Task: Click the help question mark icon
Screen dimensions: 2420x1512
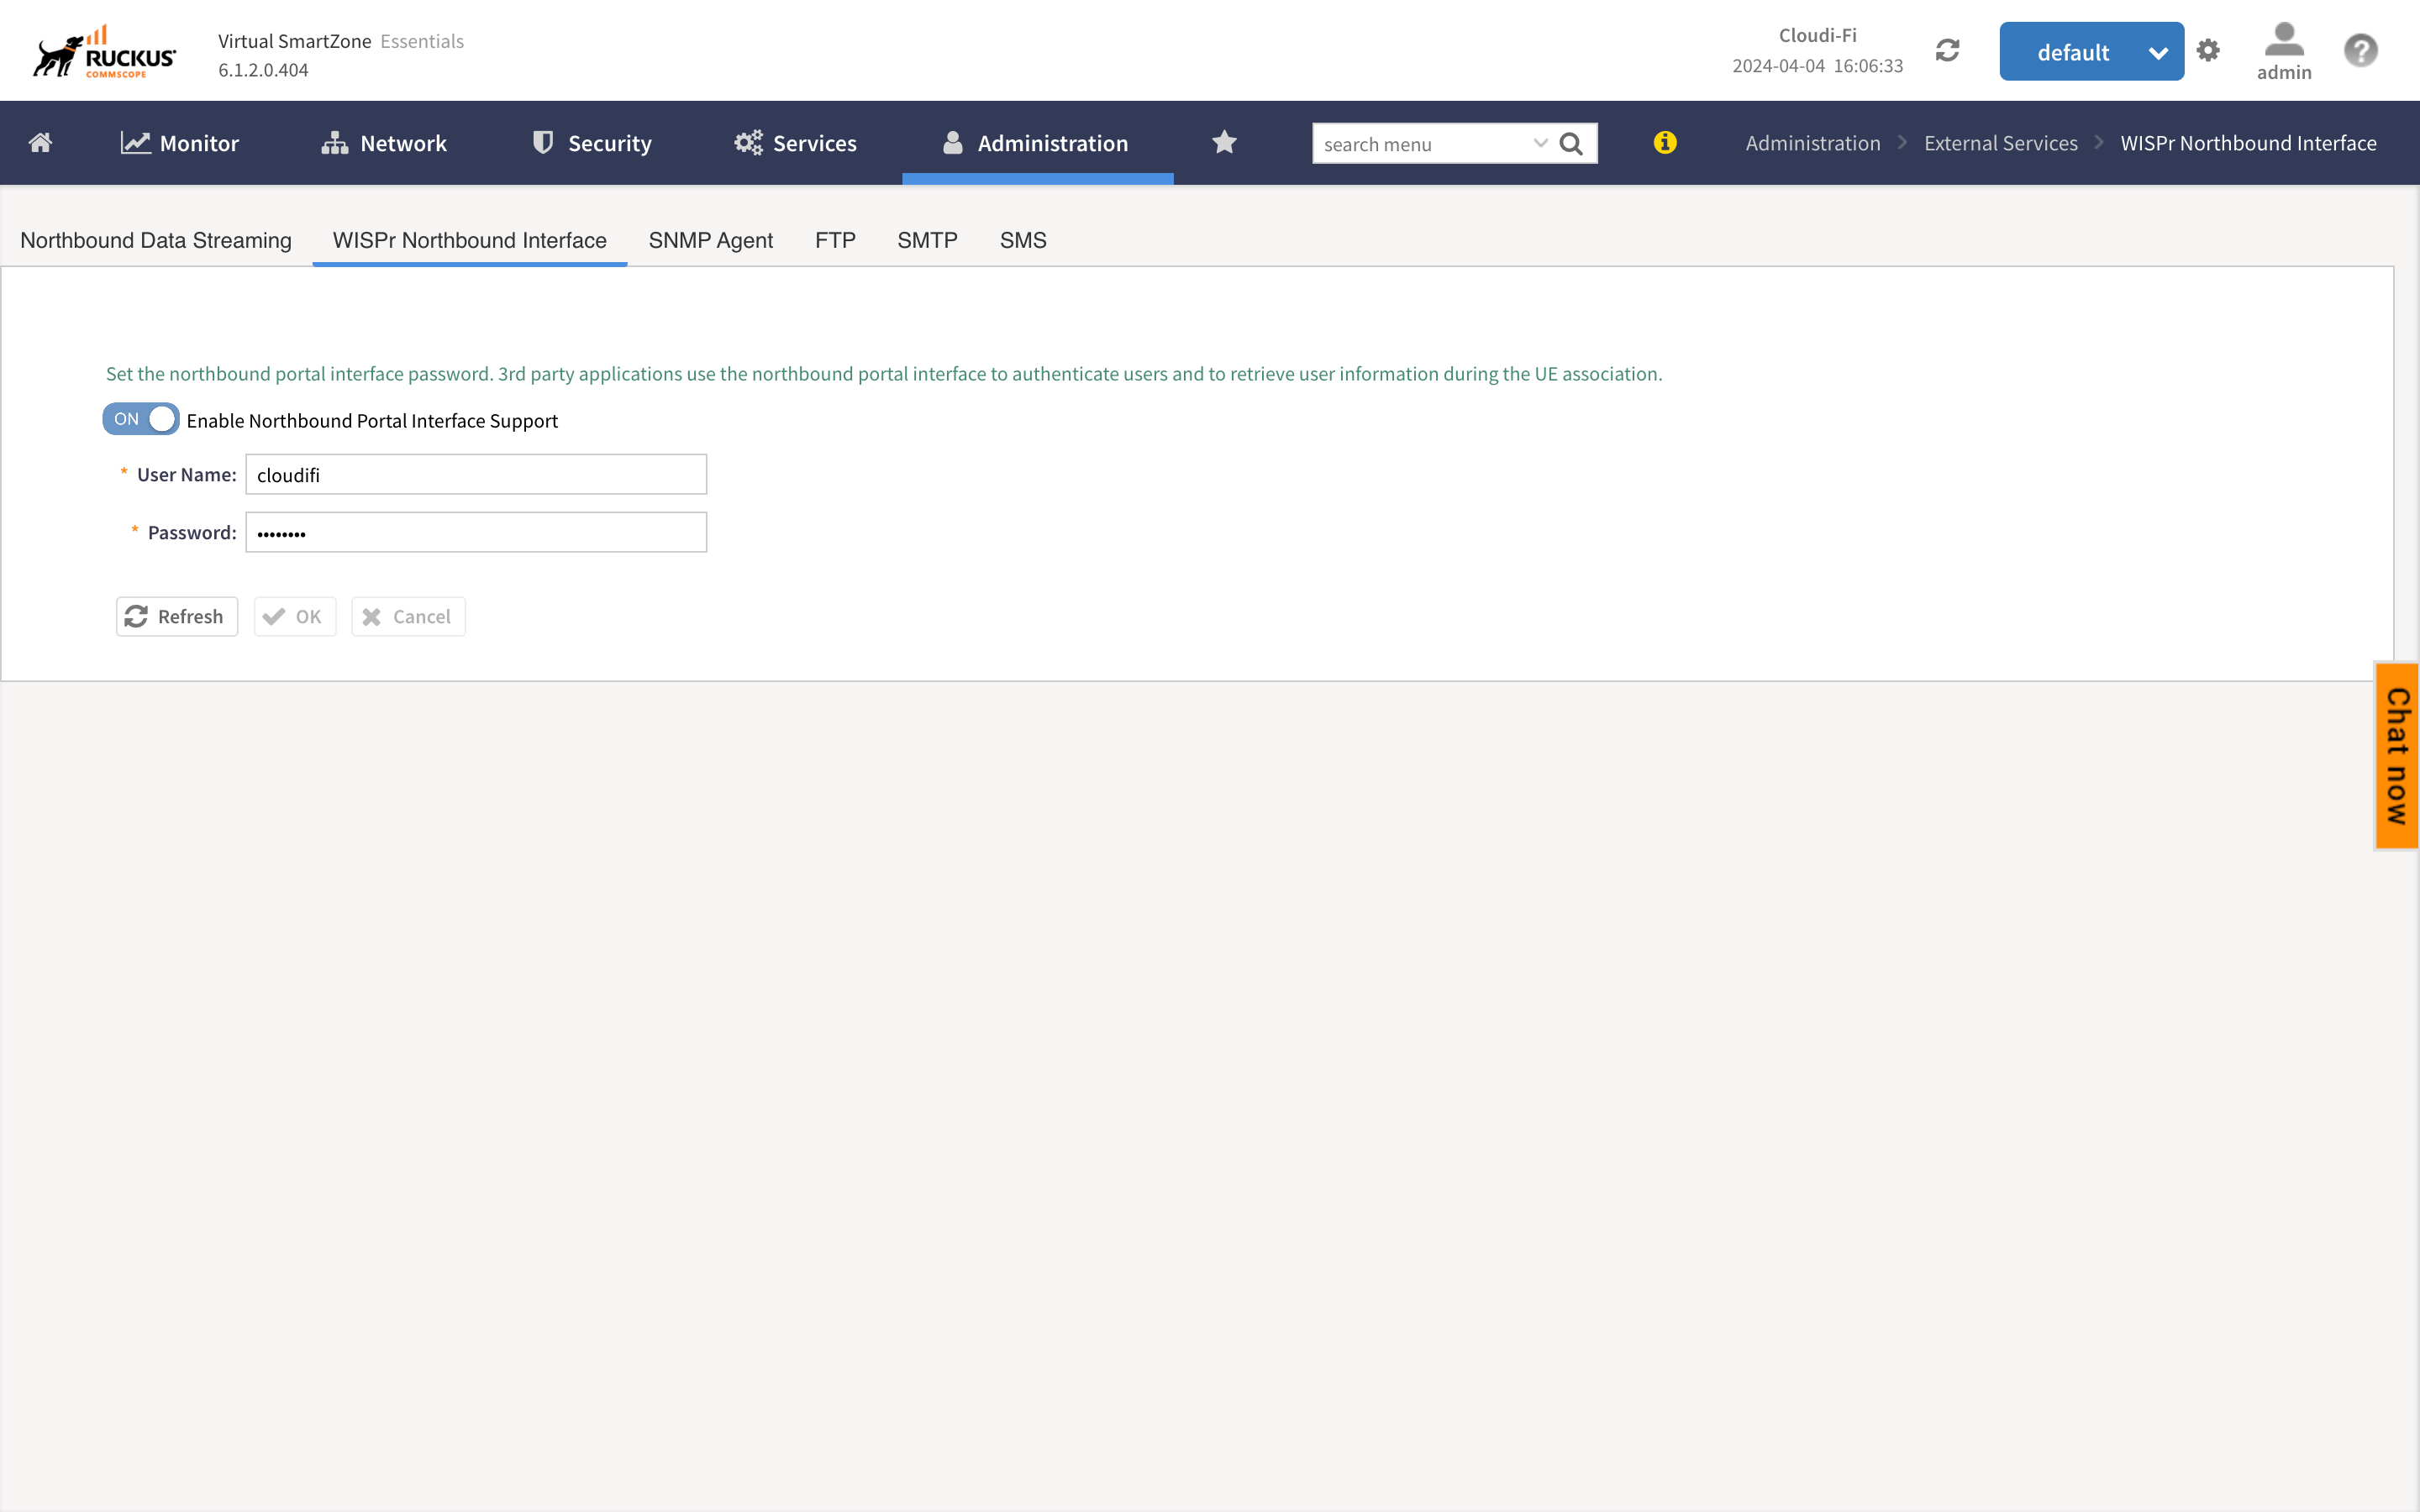Action: tap(2359, 49)
